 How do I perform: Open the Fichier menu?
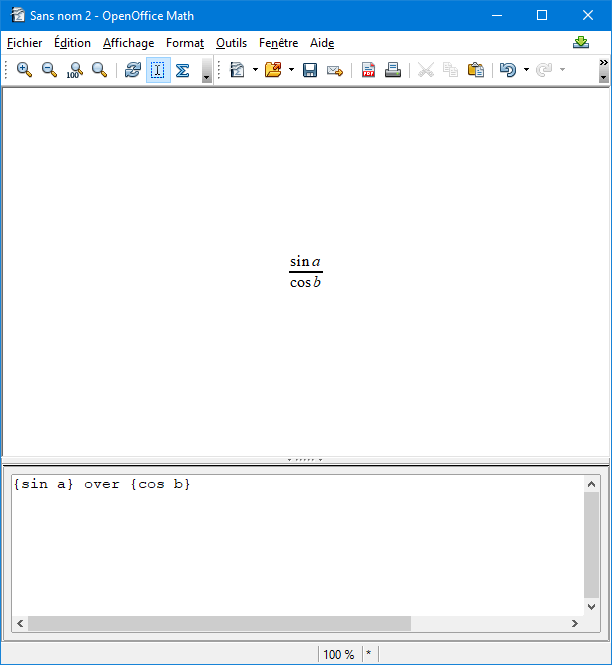pyautogui.click(x=25, y=43)
